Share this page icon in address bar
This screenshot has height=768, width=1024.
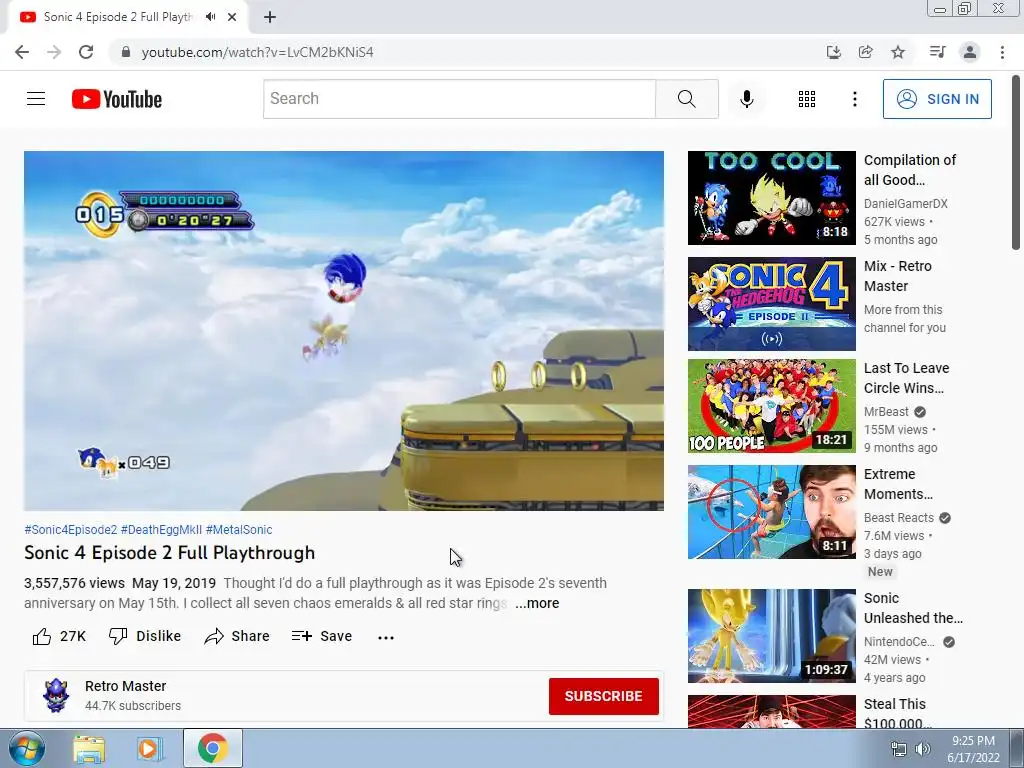(865, 52)
